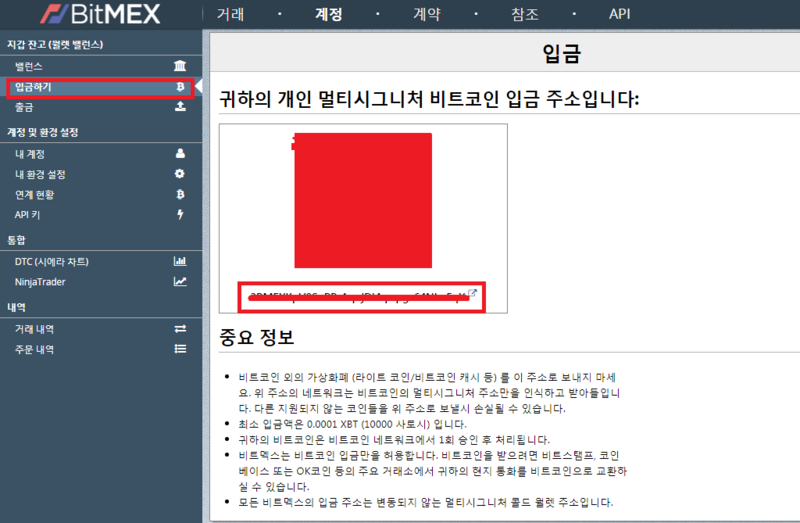Open the API menu in top navigation
This screenshot has height=523, width=800.
click(x=619, y=14)
